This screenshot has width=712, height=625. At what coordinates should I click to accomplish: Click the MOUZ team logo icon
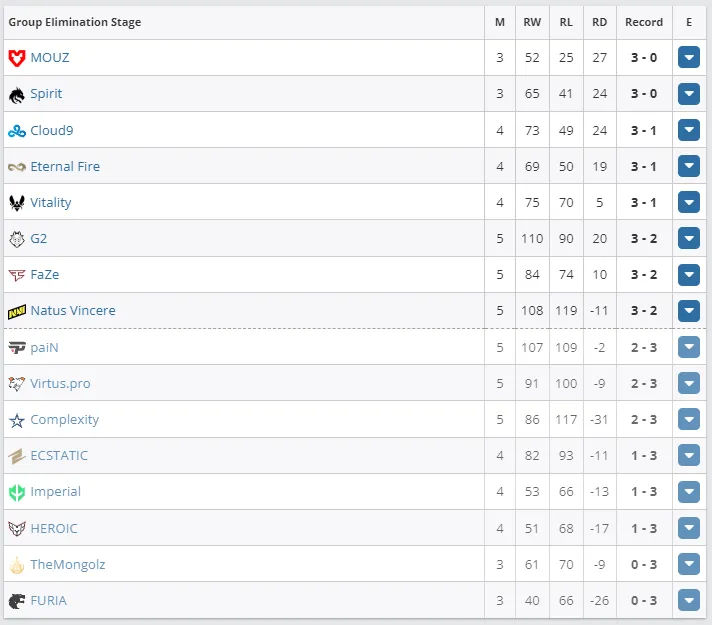[17, 58]
